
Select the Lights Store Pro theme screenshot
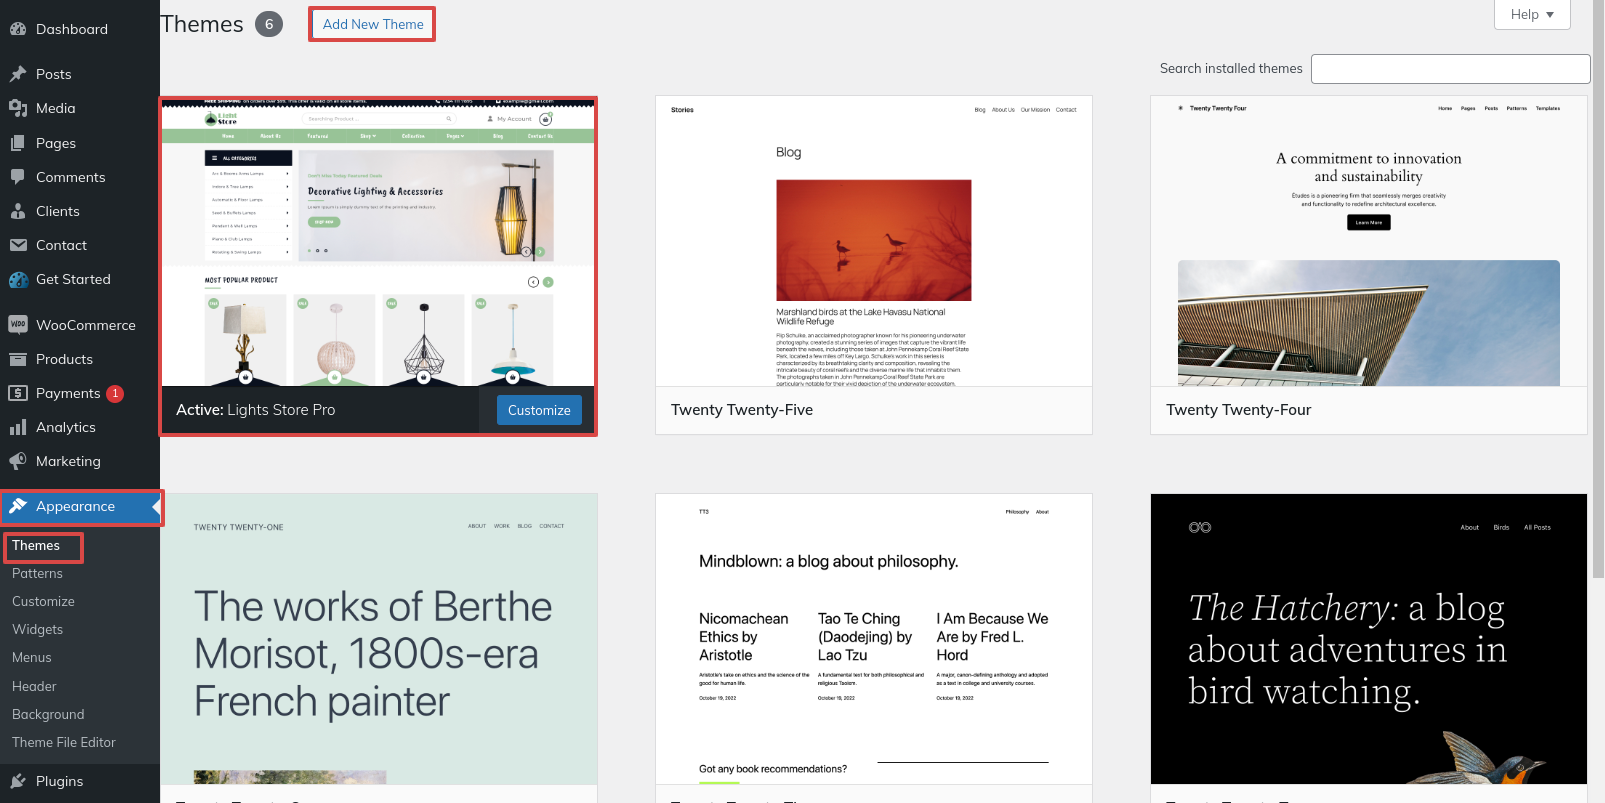[378, 243]
